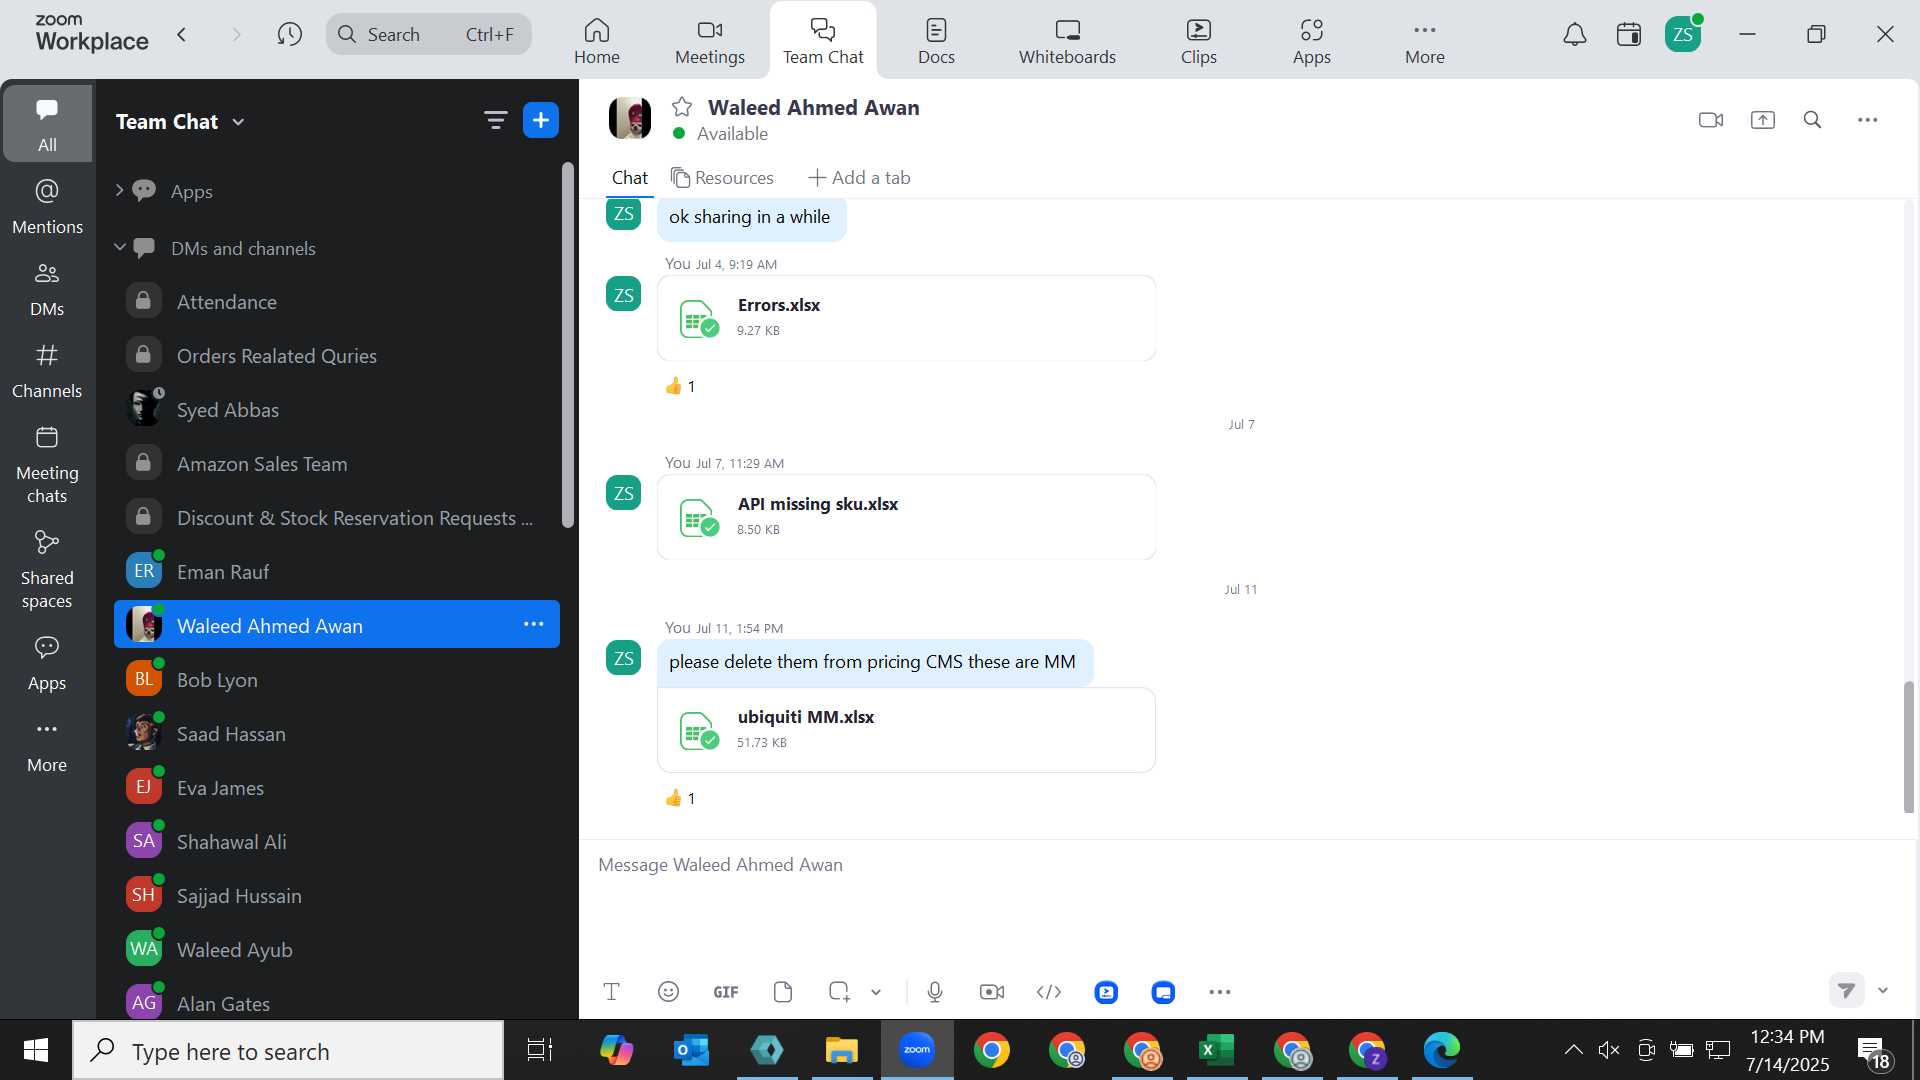
Task: Open More in the left sidebar
Action: click(x=47, y=746)
